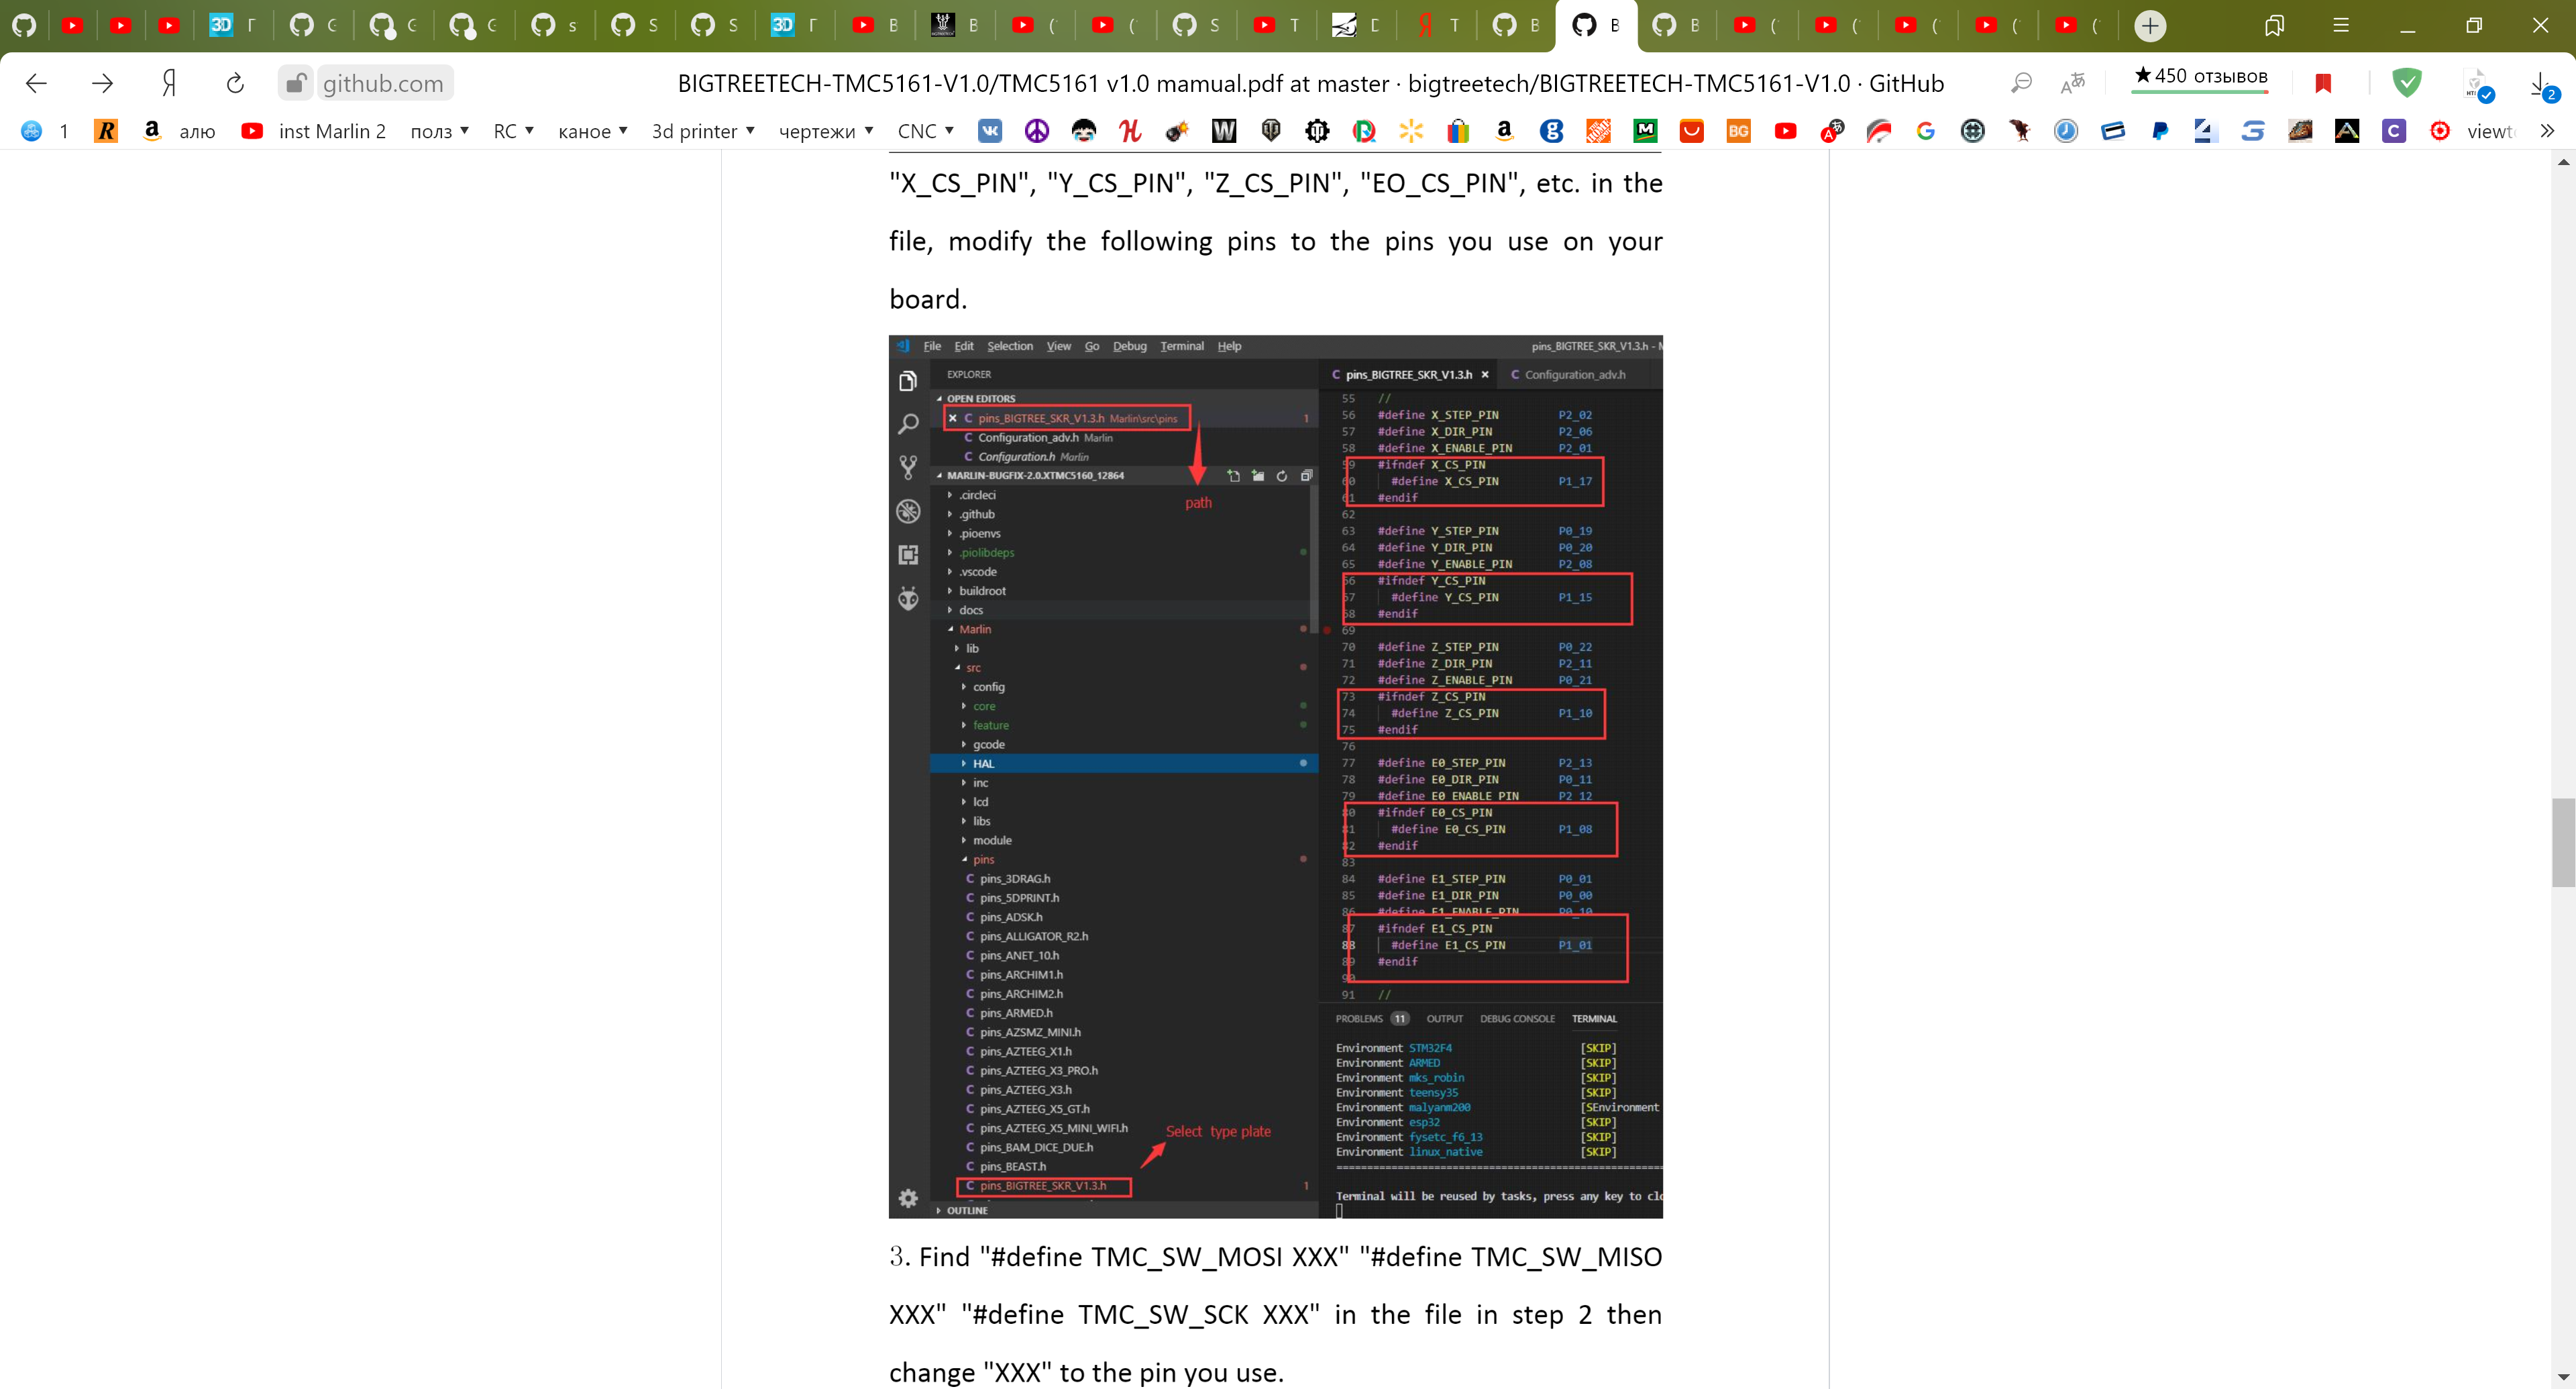Screen dimensions: 2576x1389
Task: Open the blue clock bookmark icon
Action: click(2066, 131)
